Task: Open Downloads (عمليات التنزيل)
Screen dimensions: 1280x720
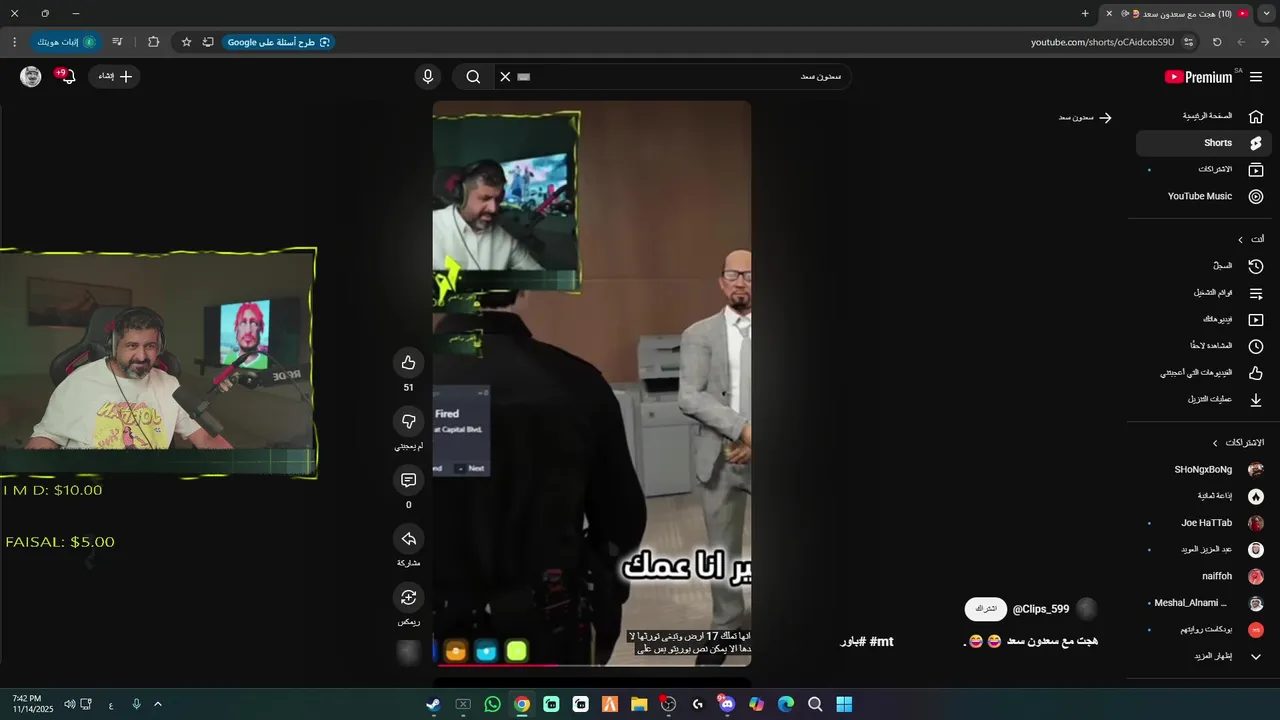Action: coord(1204,399)
